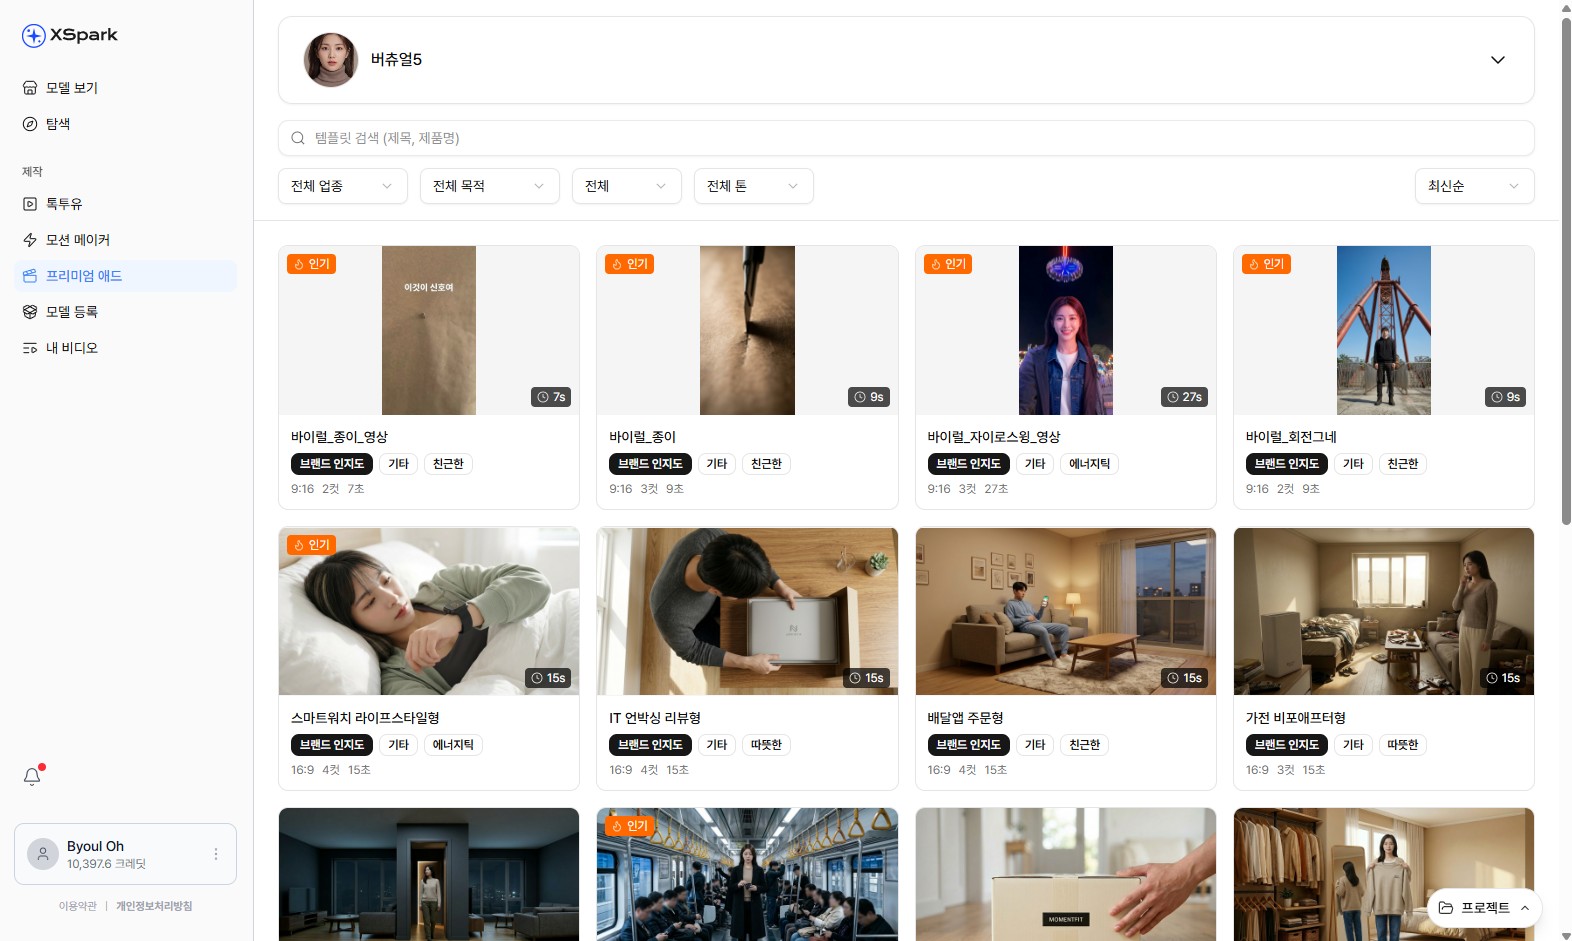Open the 최신순 sort dropdown

tap(1475, 186)
